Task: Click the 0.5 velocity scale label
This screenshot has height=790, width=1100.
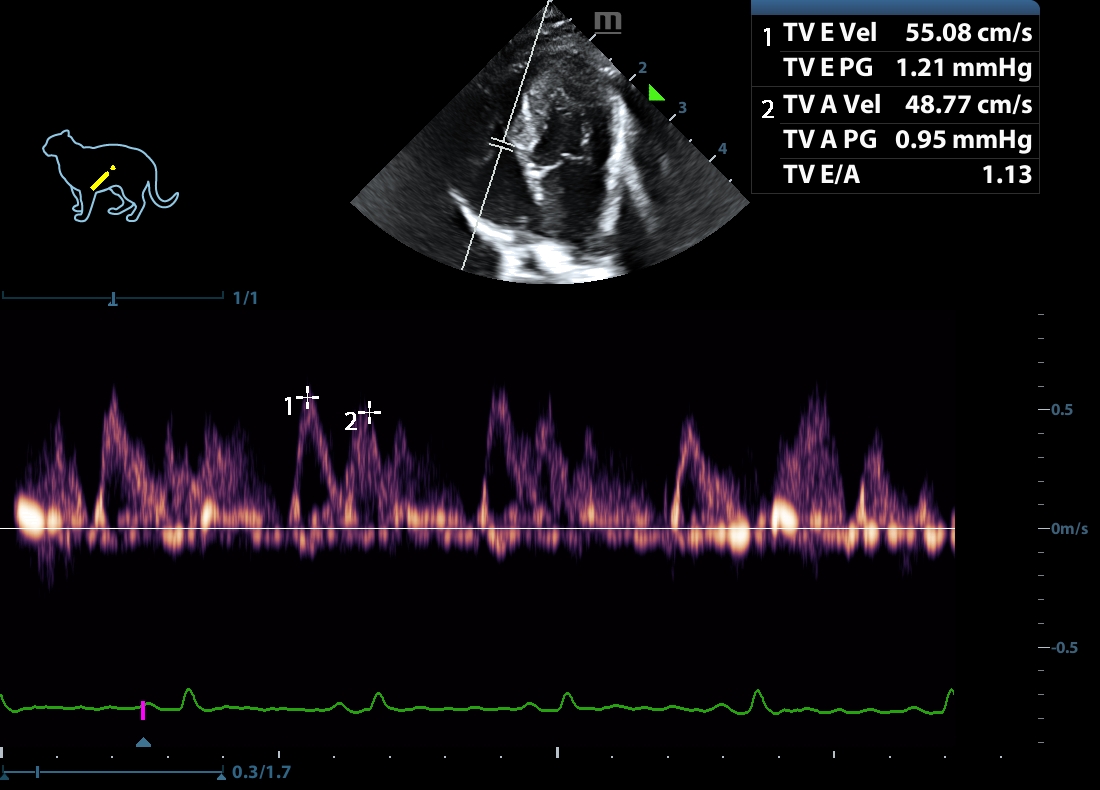Action: pyautogui.click(x=1062, y=410)
